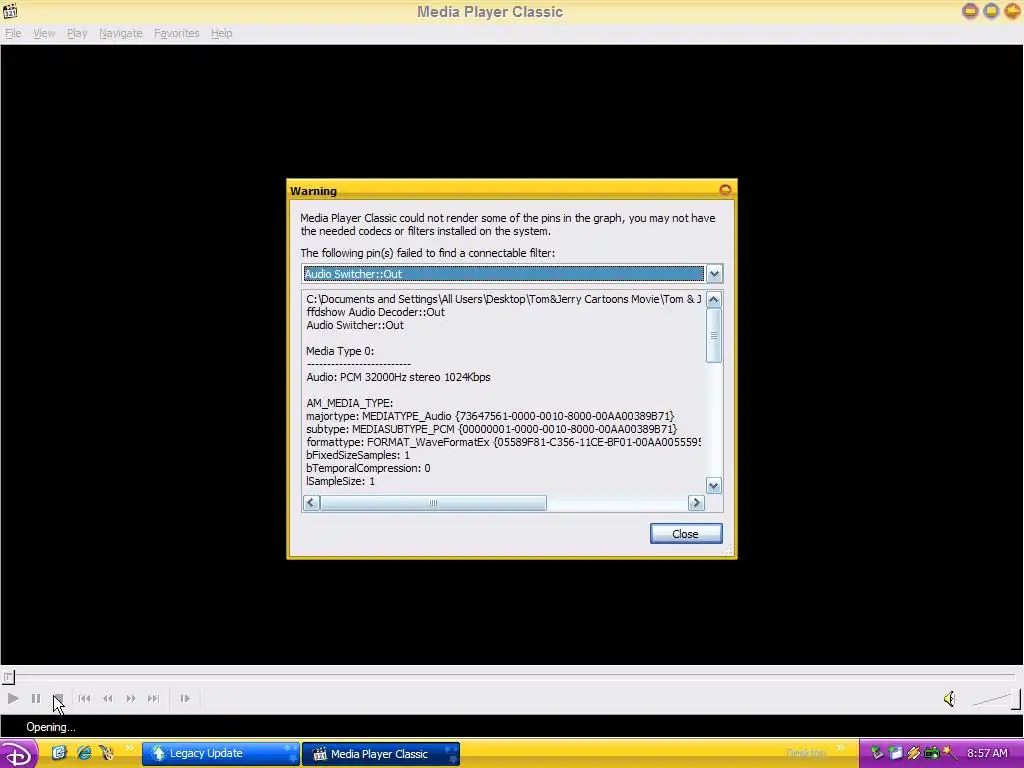Click the horizontal scroll left arrow

(312, 502)
